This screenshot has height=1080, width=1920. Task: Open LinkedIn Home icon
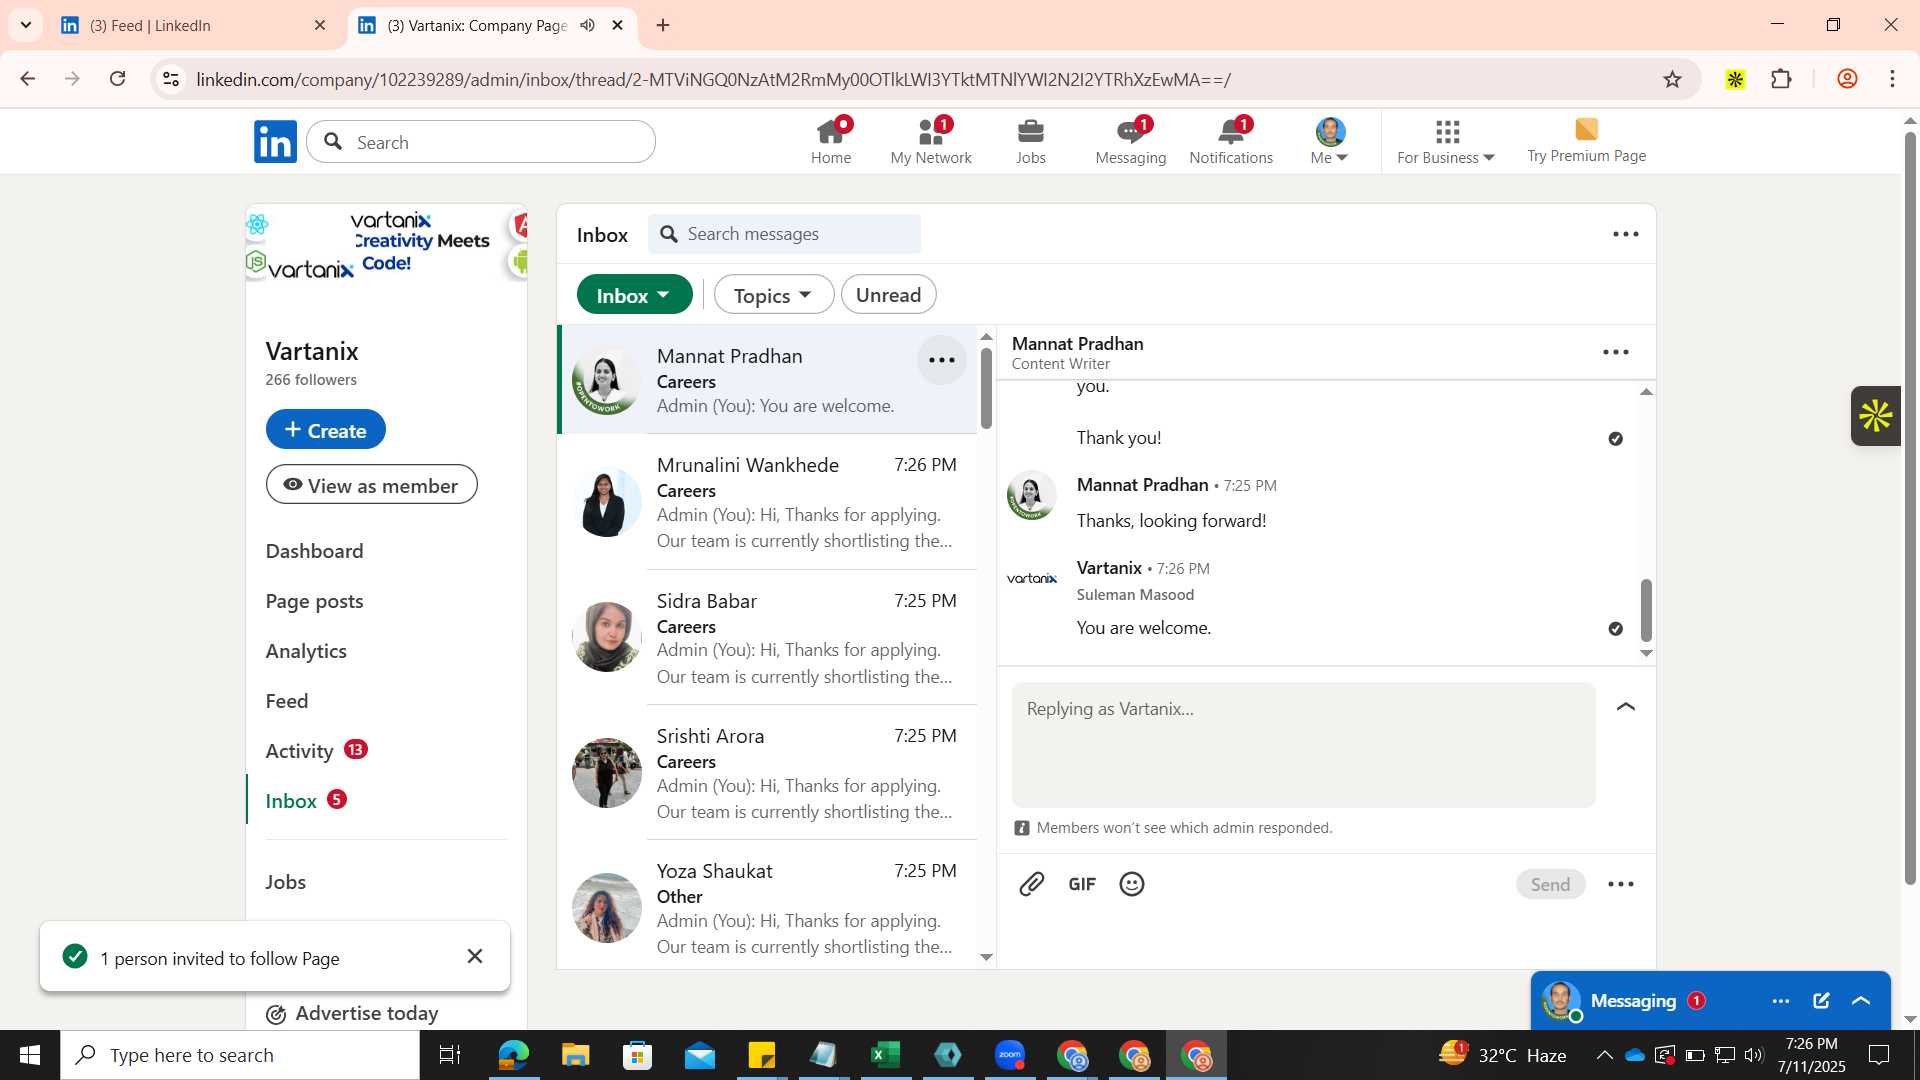[830, 141]
